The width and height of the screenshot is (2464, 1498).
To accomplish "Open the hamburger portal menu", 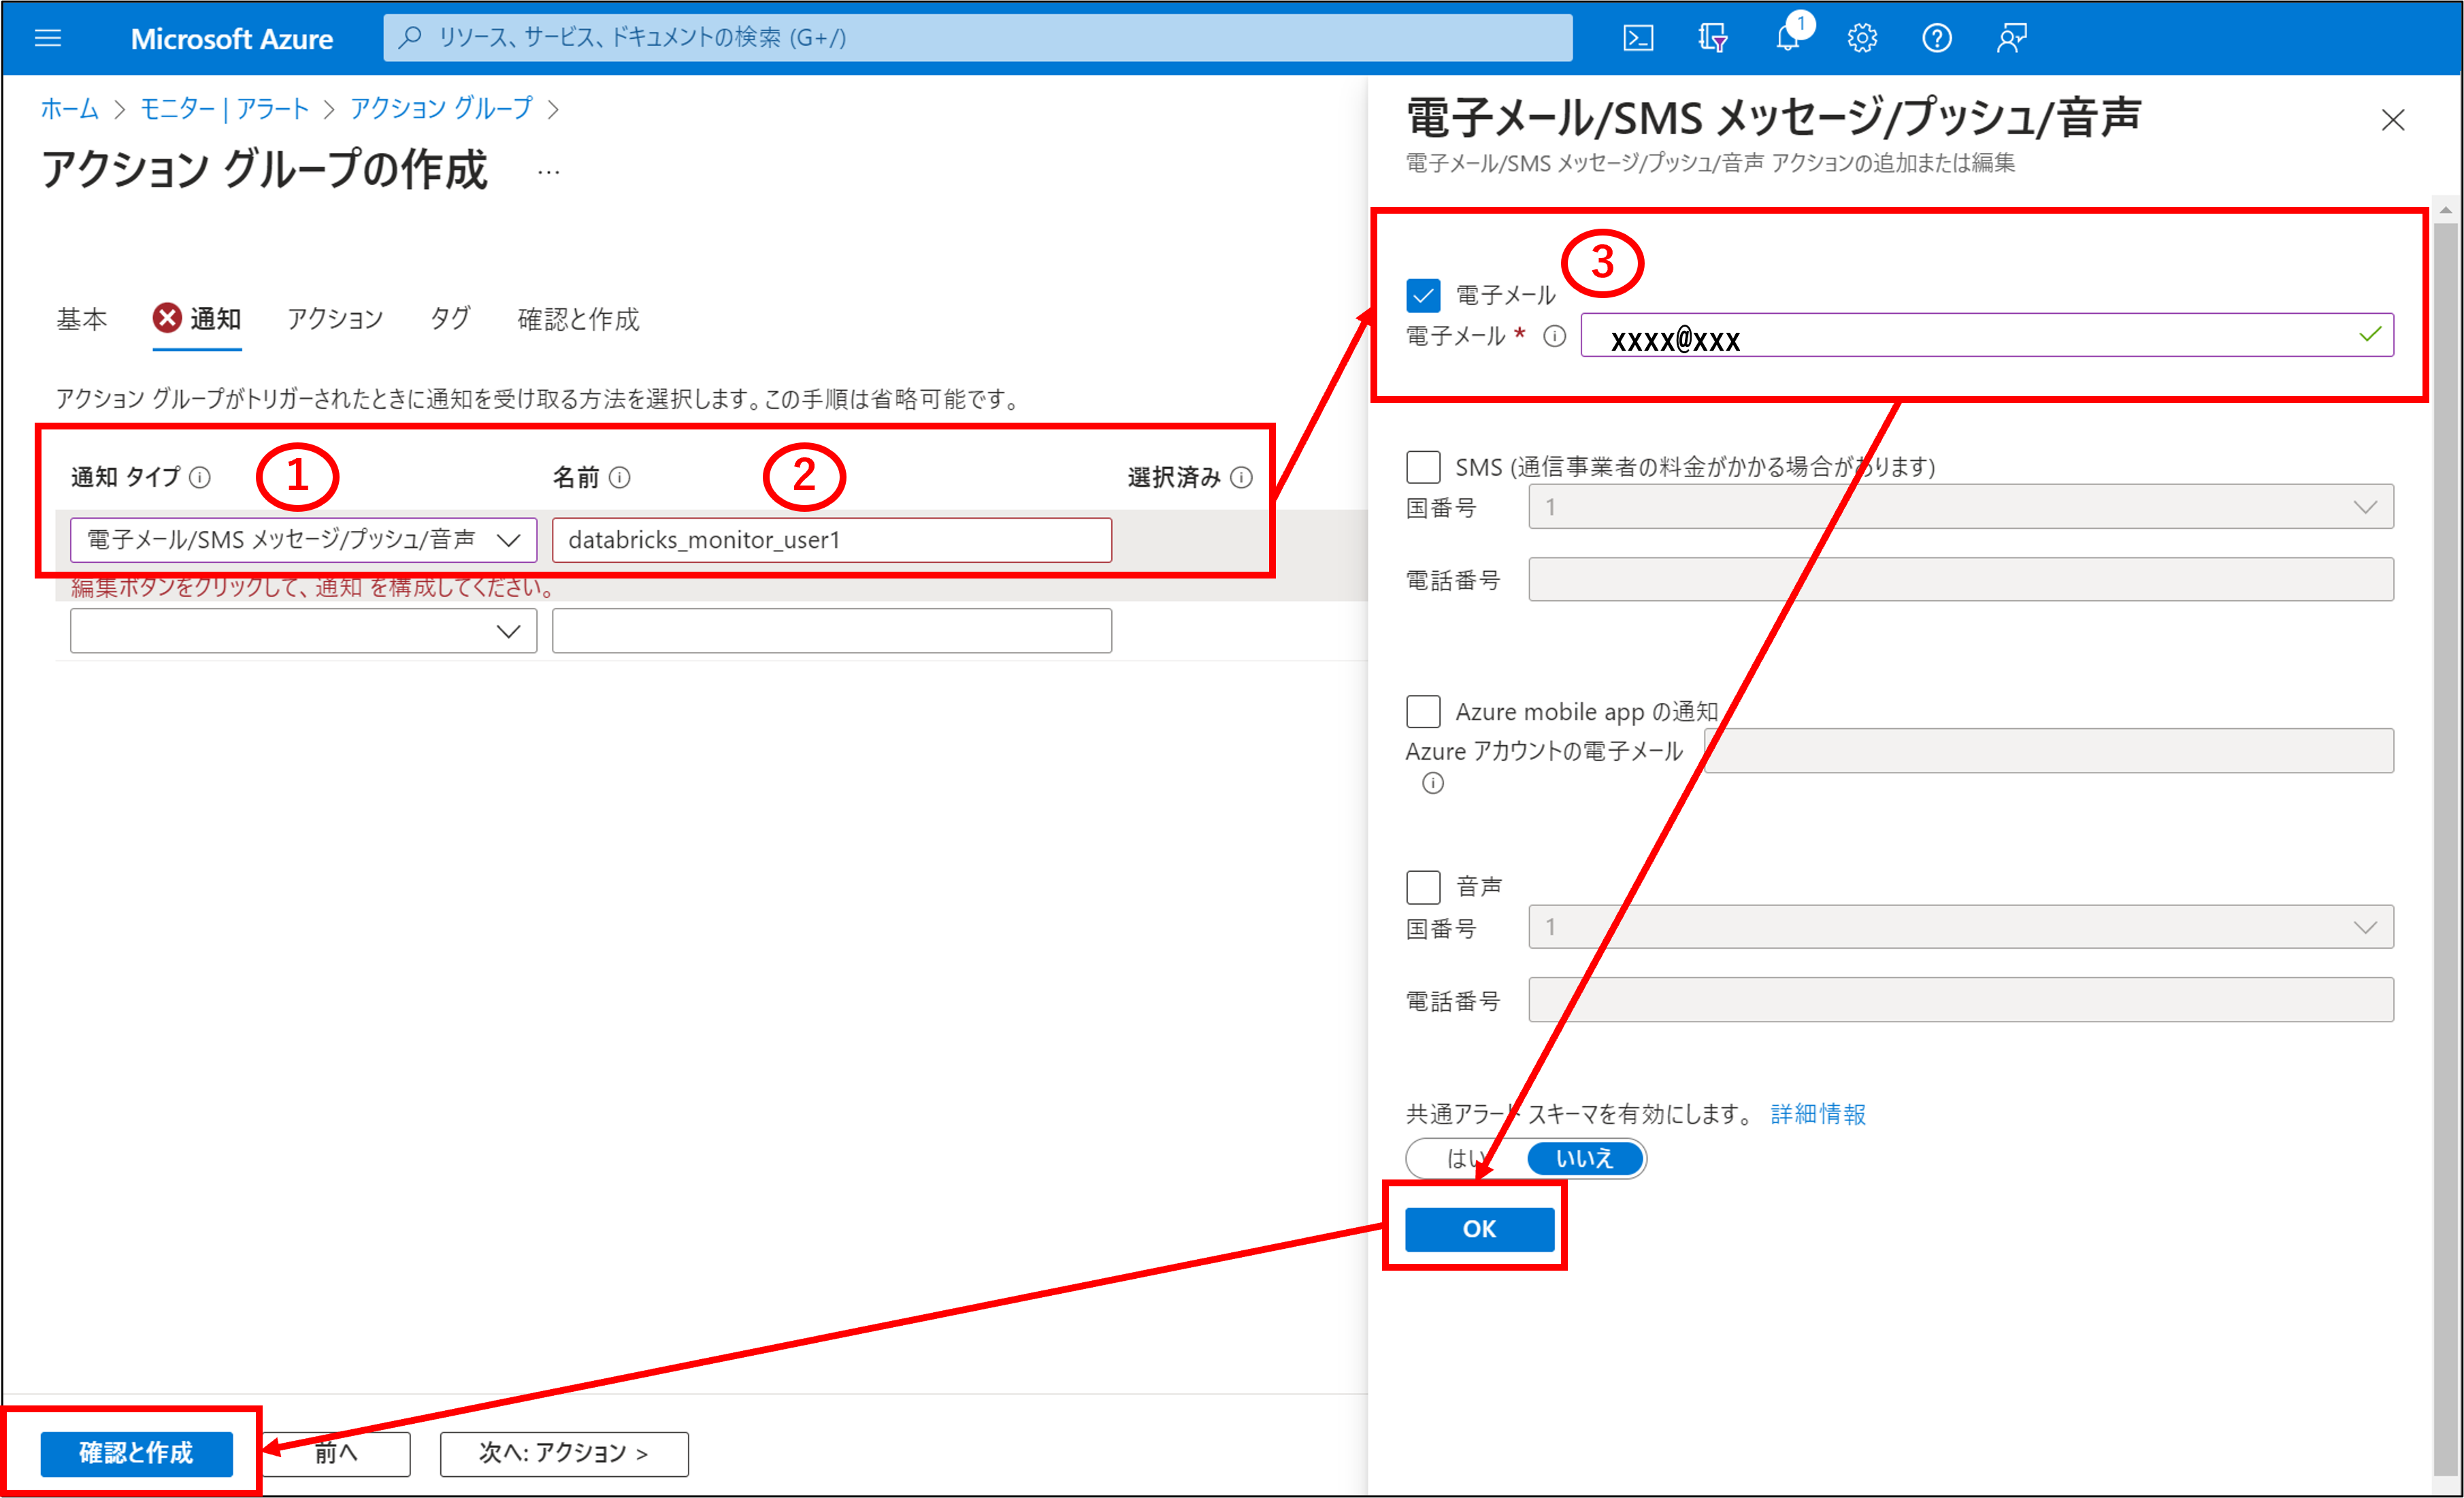I will pyautogui.click(x=48, y=38).
